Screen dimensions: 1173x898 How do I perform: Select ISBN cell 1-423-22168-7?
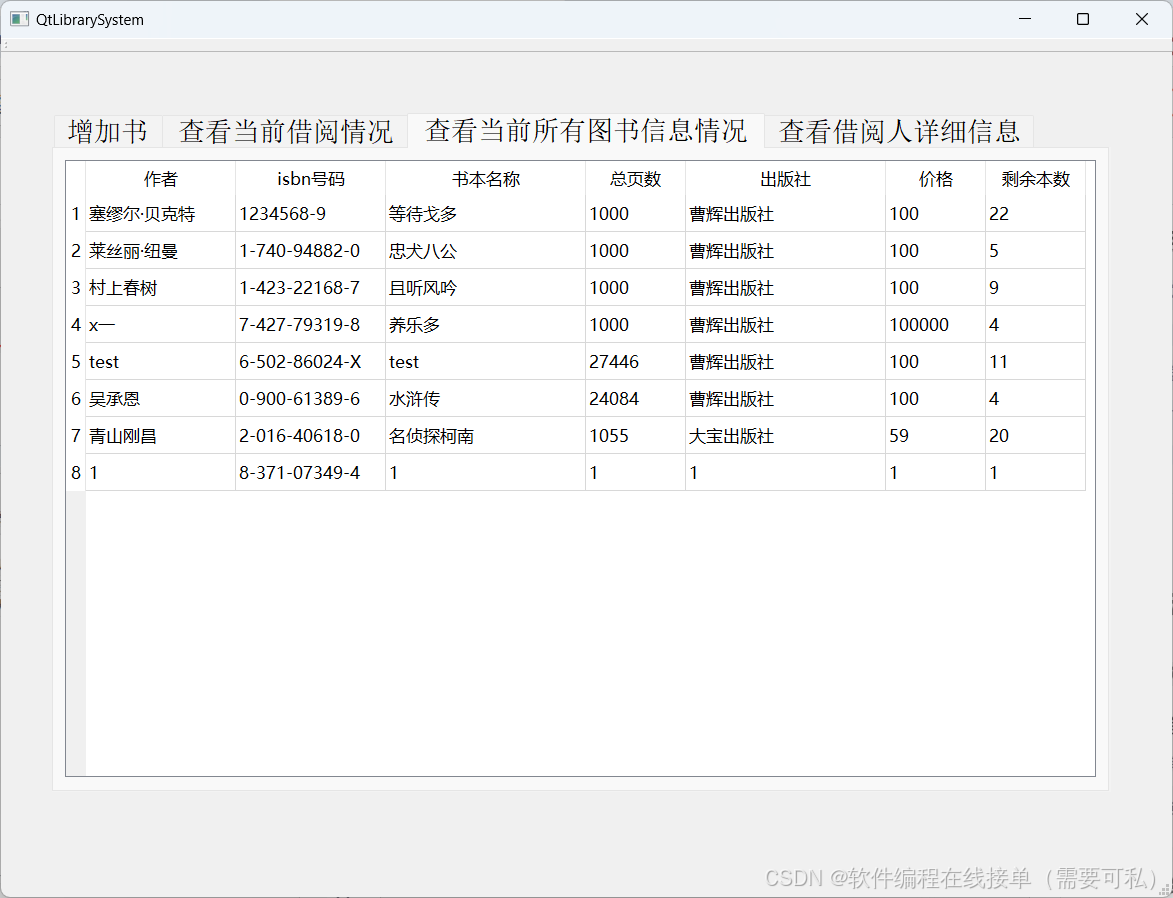pos(310,287)
